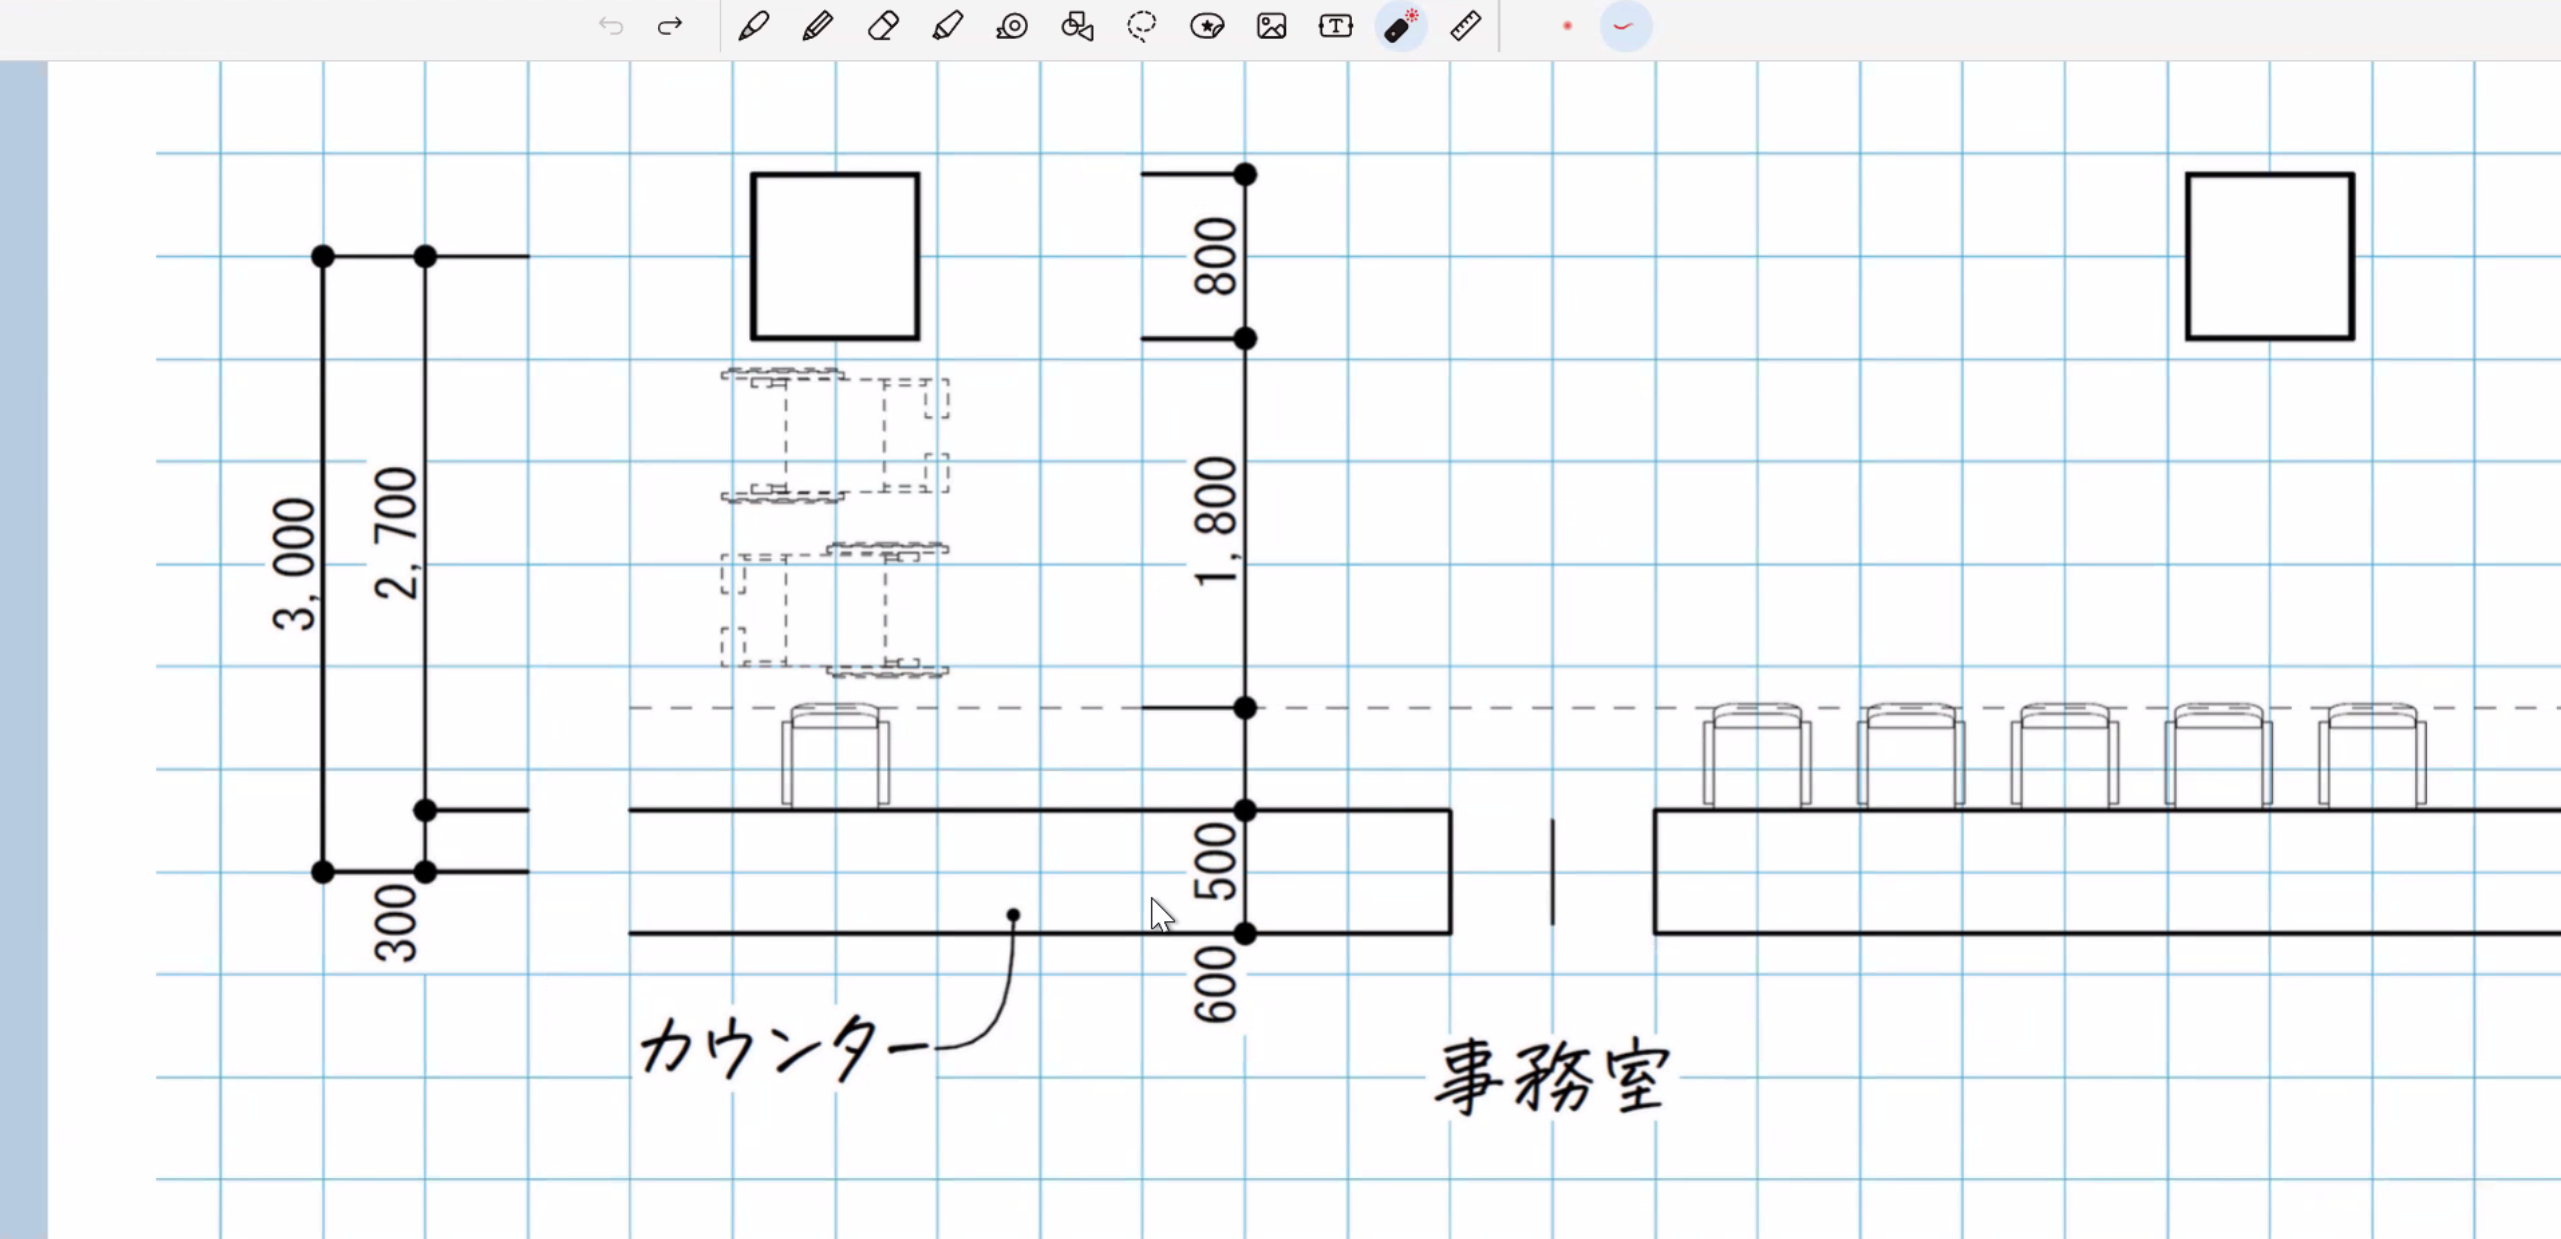The height and width of the screenshot is (1239, 2561).
Task: Select the Pencil tool
Action: pyautogui.click(x=818, y=26)
